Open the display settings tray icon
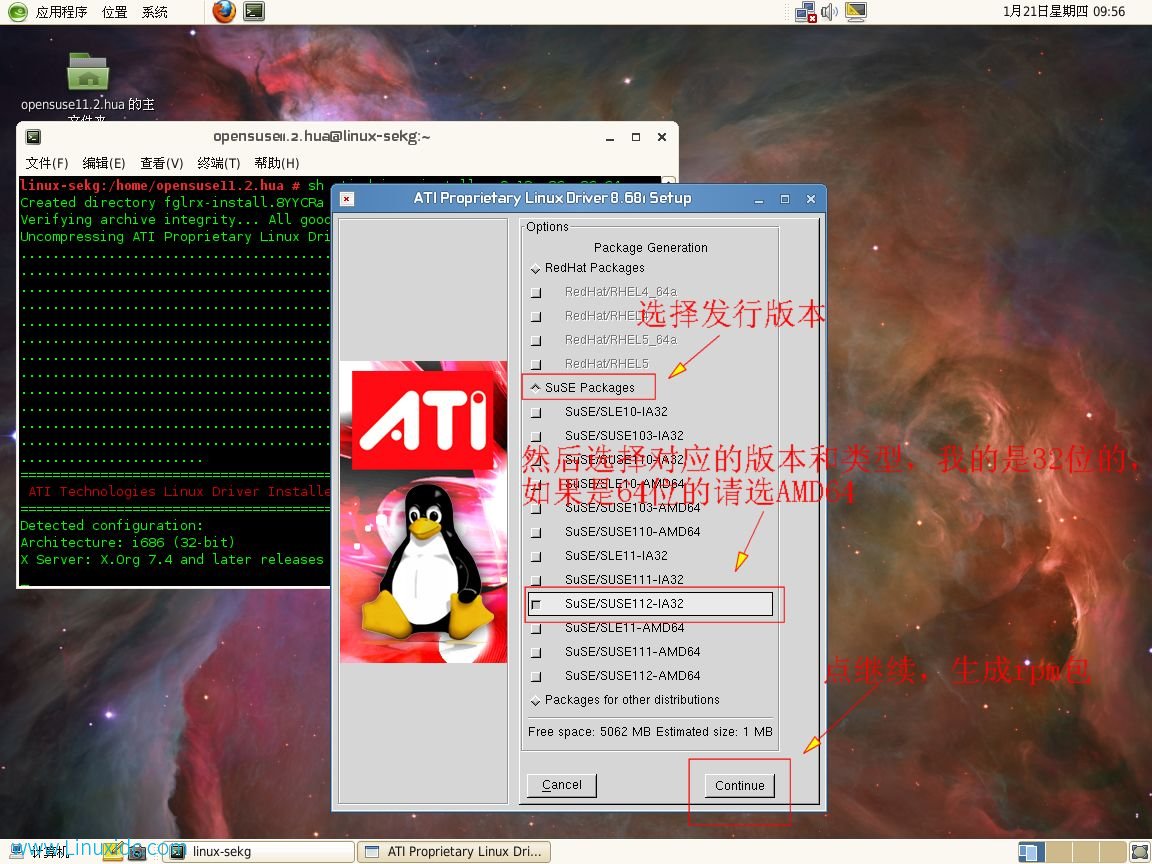The width and height of the screenshot is (1152, 864). point(855,12)
